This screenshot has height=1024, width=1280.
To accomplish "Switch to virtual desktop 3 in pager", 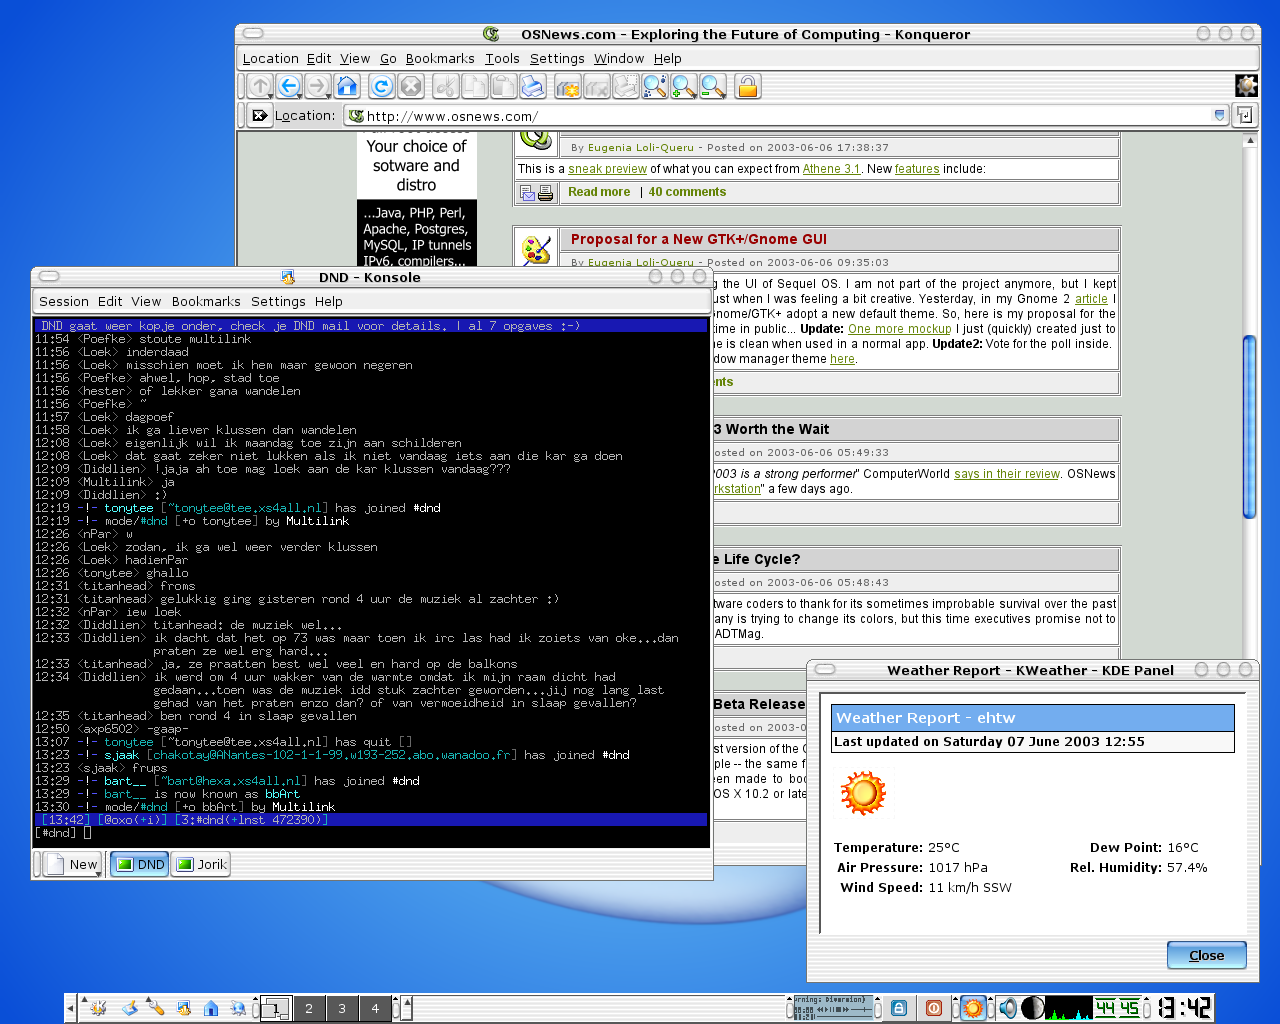I will click(342, 1008).
